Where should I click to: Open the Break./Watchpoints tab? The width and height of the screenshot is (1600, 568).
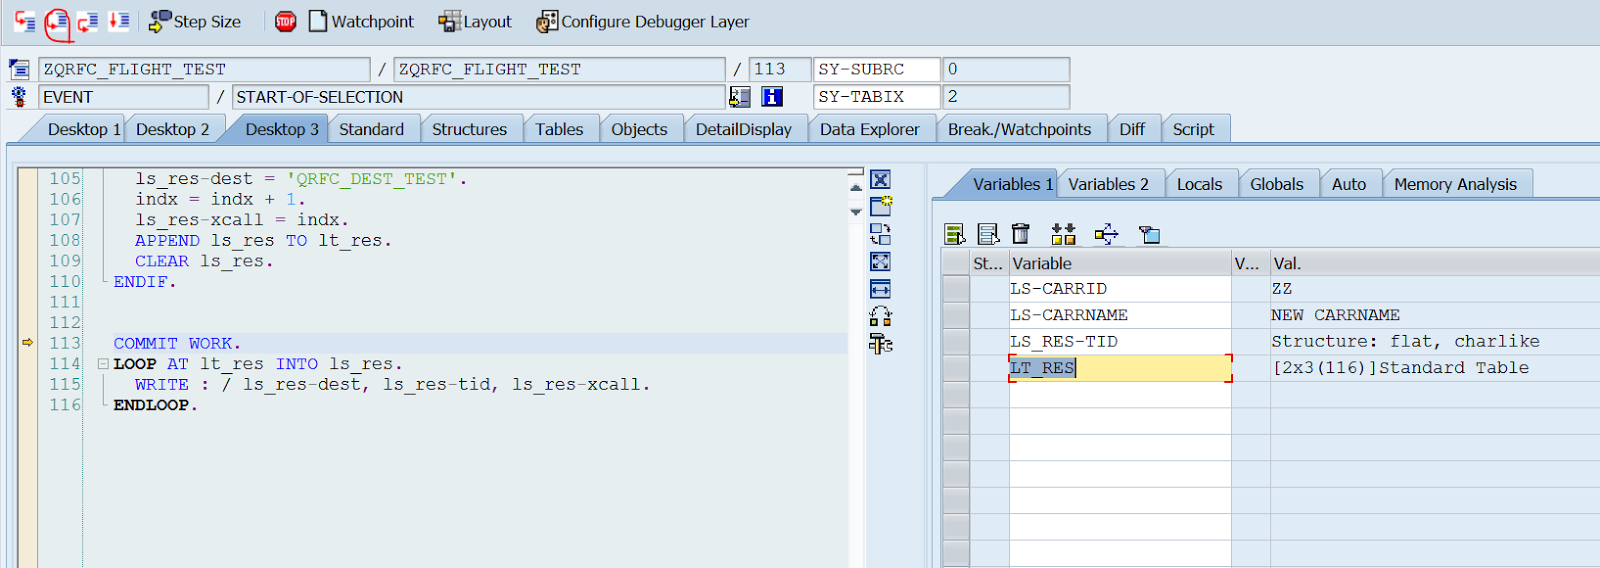1019,129
